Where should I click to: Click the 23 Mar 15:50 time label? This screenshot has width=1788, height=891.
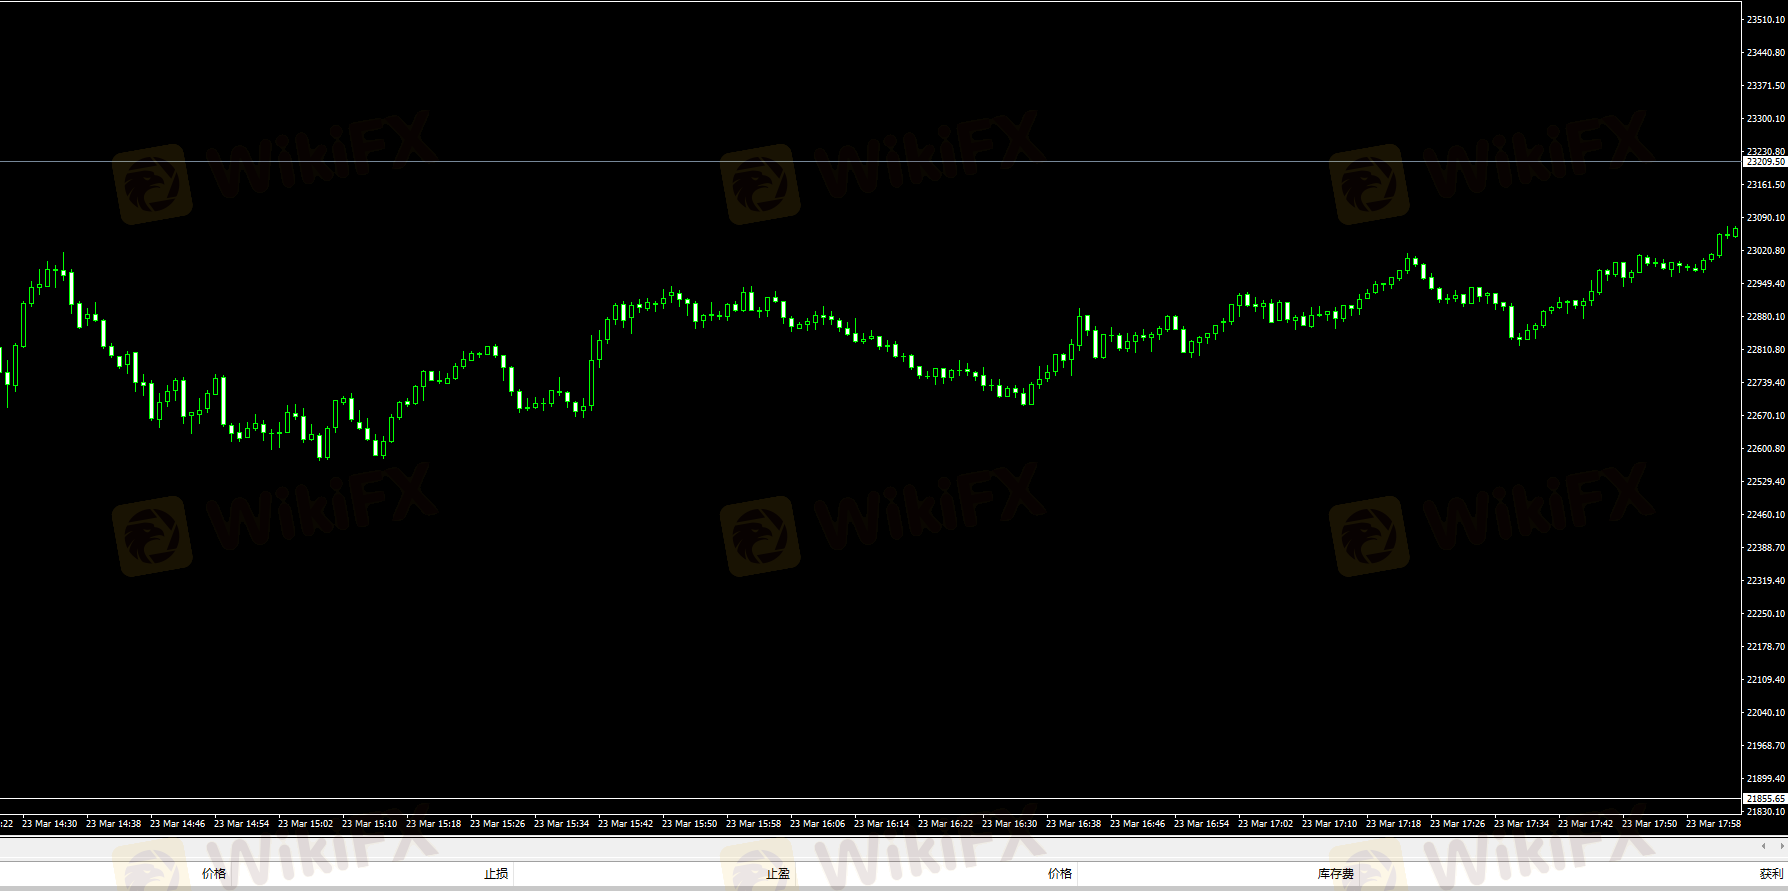coord(690,824)
